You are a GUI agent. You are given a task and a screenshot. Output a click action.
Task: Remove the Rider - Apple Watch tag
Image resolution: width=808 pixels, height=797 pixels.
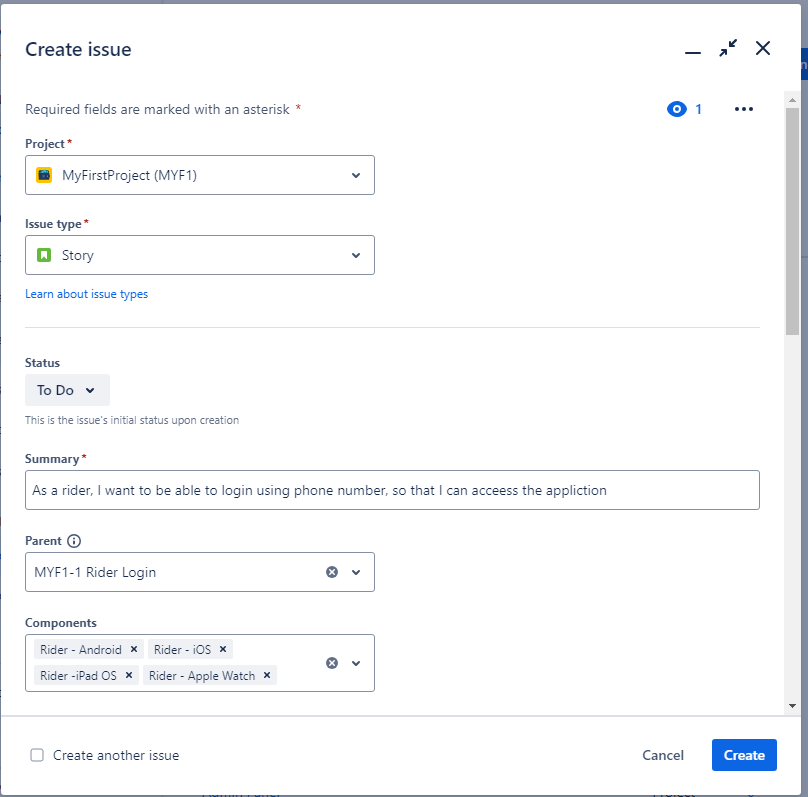pos(267,675)
